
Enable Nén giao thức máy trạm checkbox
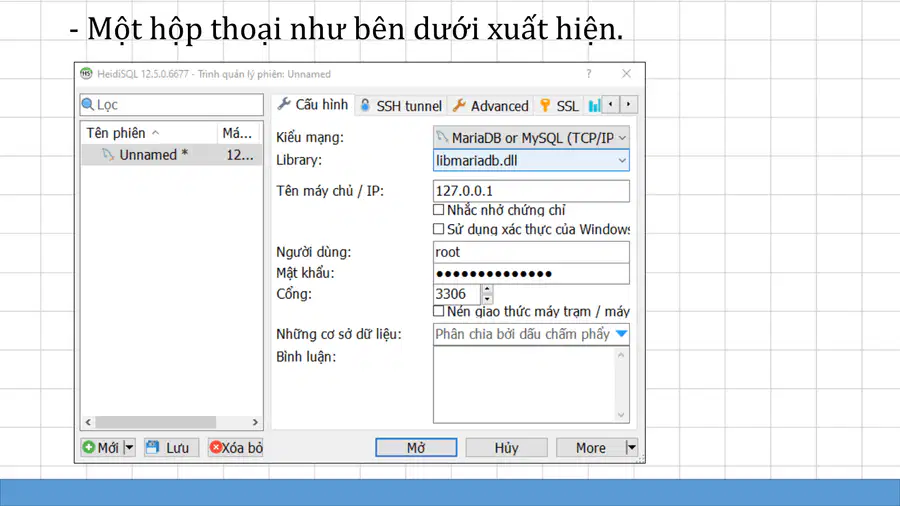[439, 311]
